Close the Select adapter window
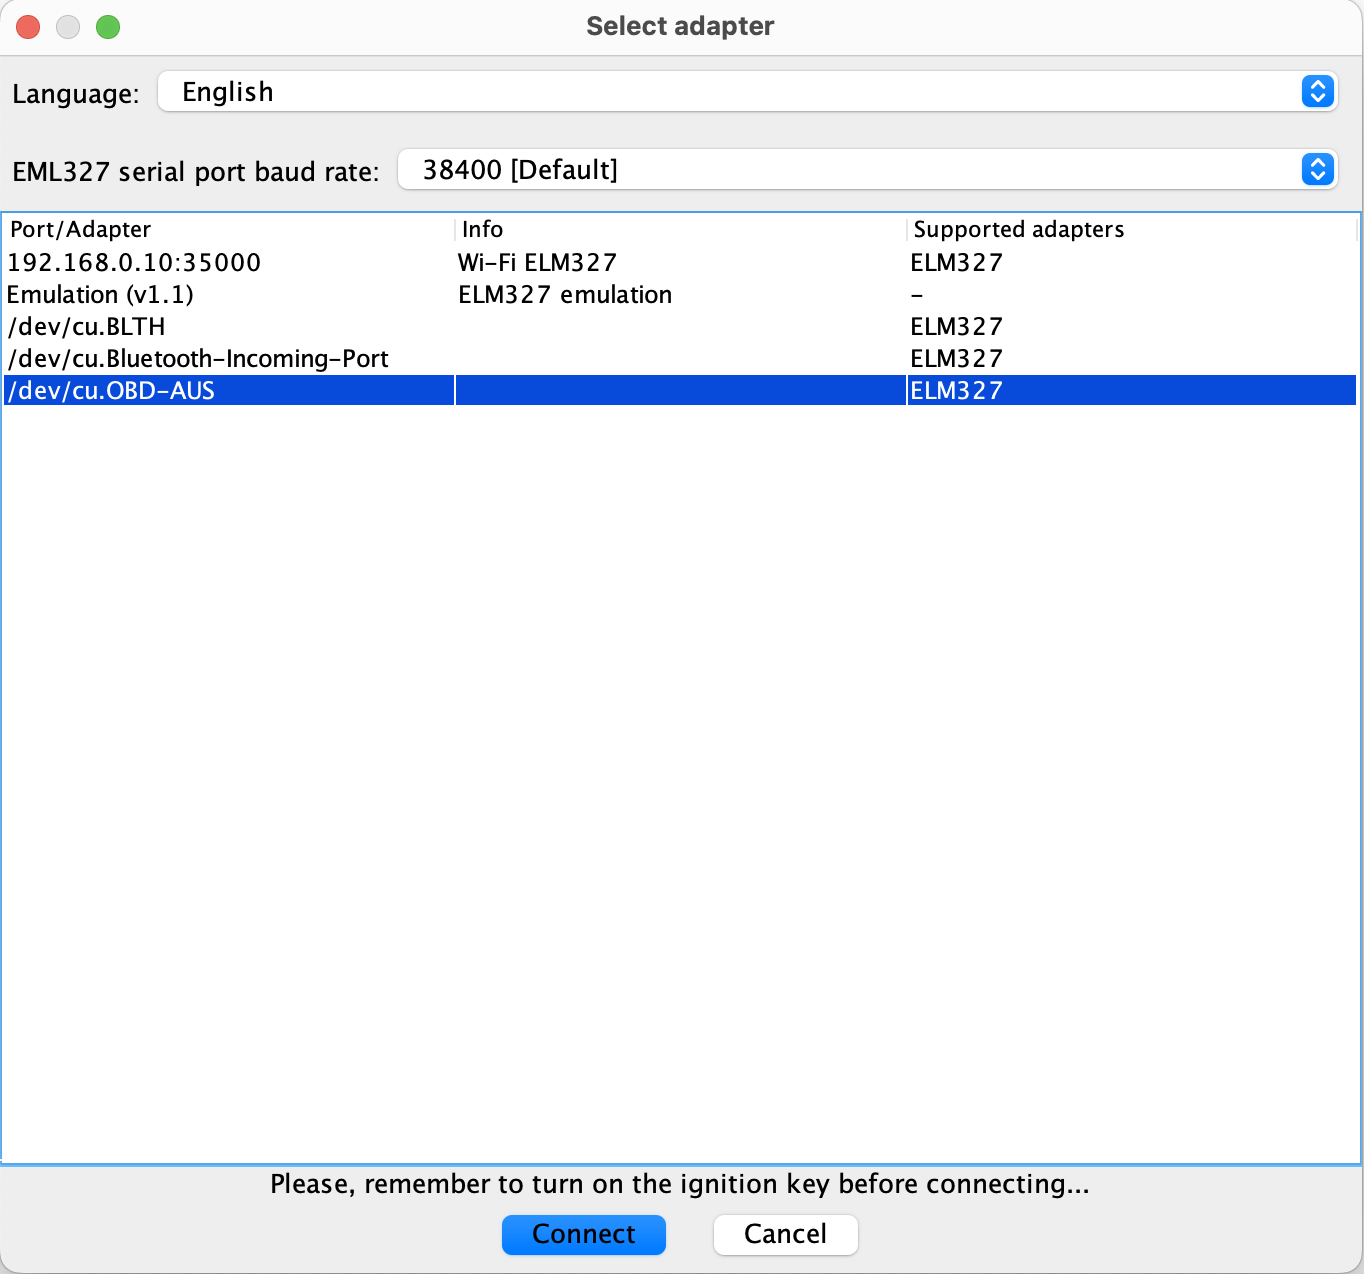Viewport: 1364px width, 1274px height. [28, 27]
